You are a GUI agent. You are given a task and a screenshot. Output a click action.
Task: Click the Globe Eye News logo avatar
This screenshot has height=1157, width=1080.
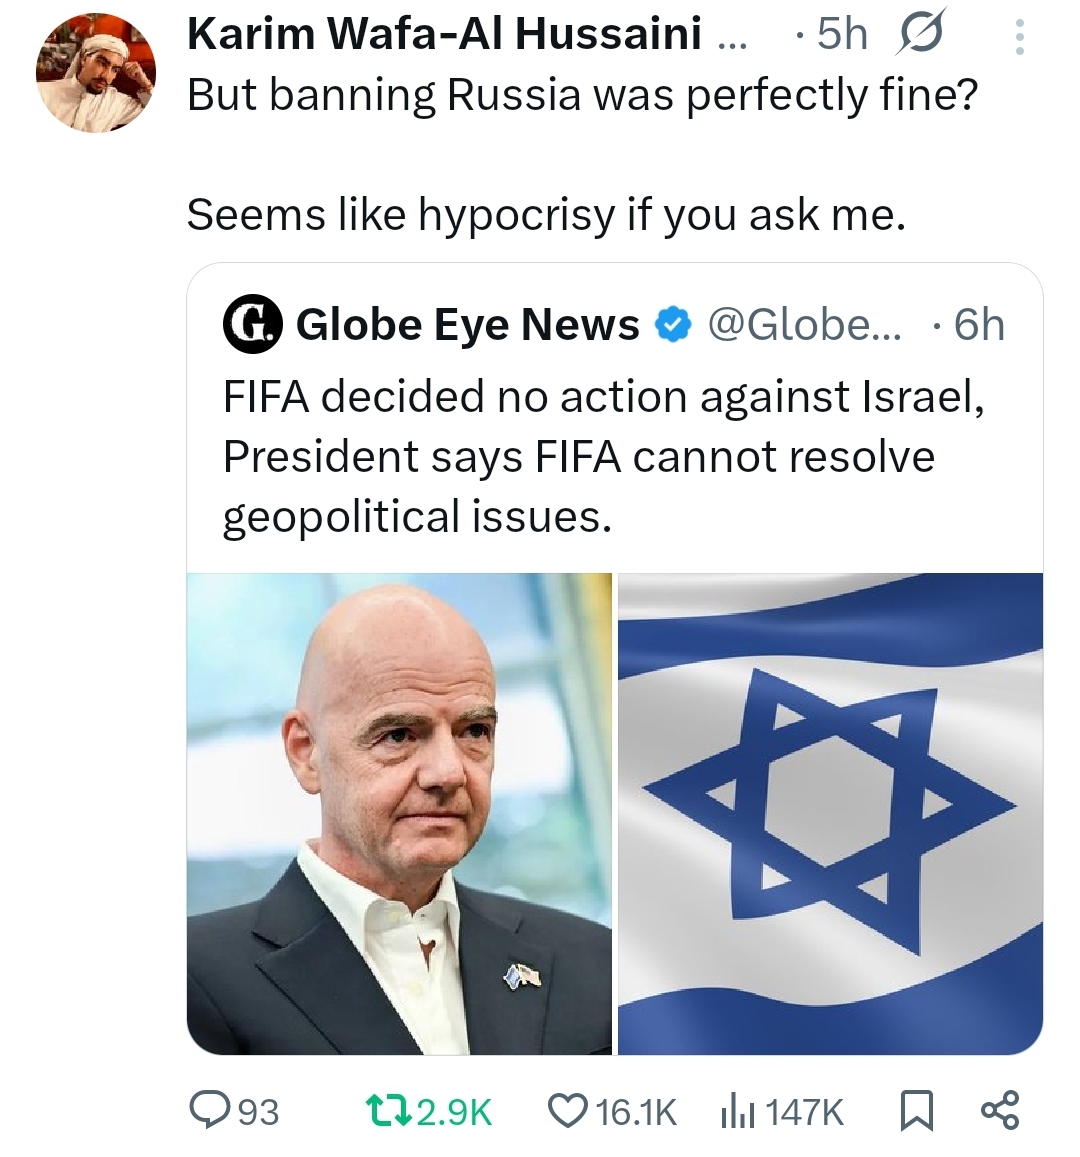[x=252, y=325]
